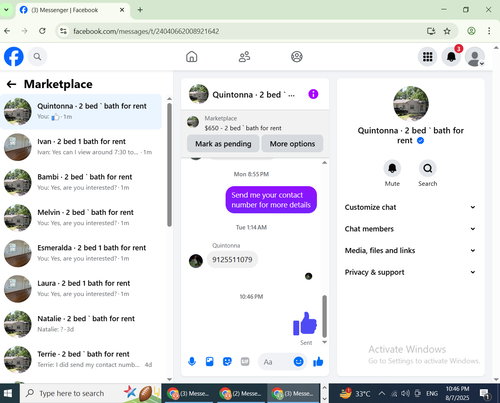
Task: Open the Groups icon in top bar
Action: pyautogui.click(x=297, y=57)
